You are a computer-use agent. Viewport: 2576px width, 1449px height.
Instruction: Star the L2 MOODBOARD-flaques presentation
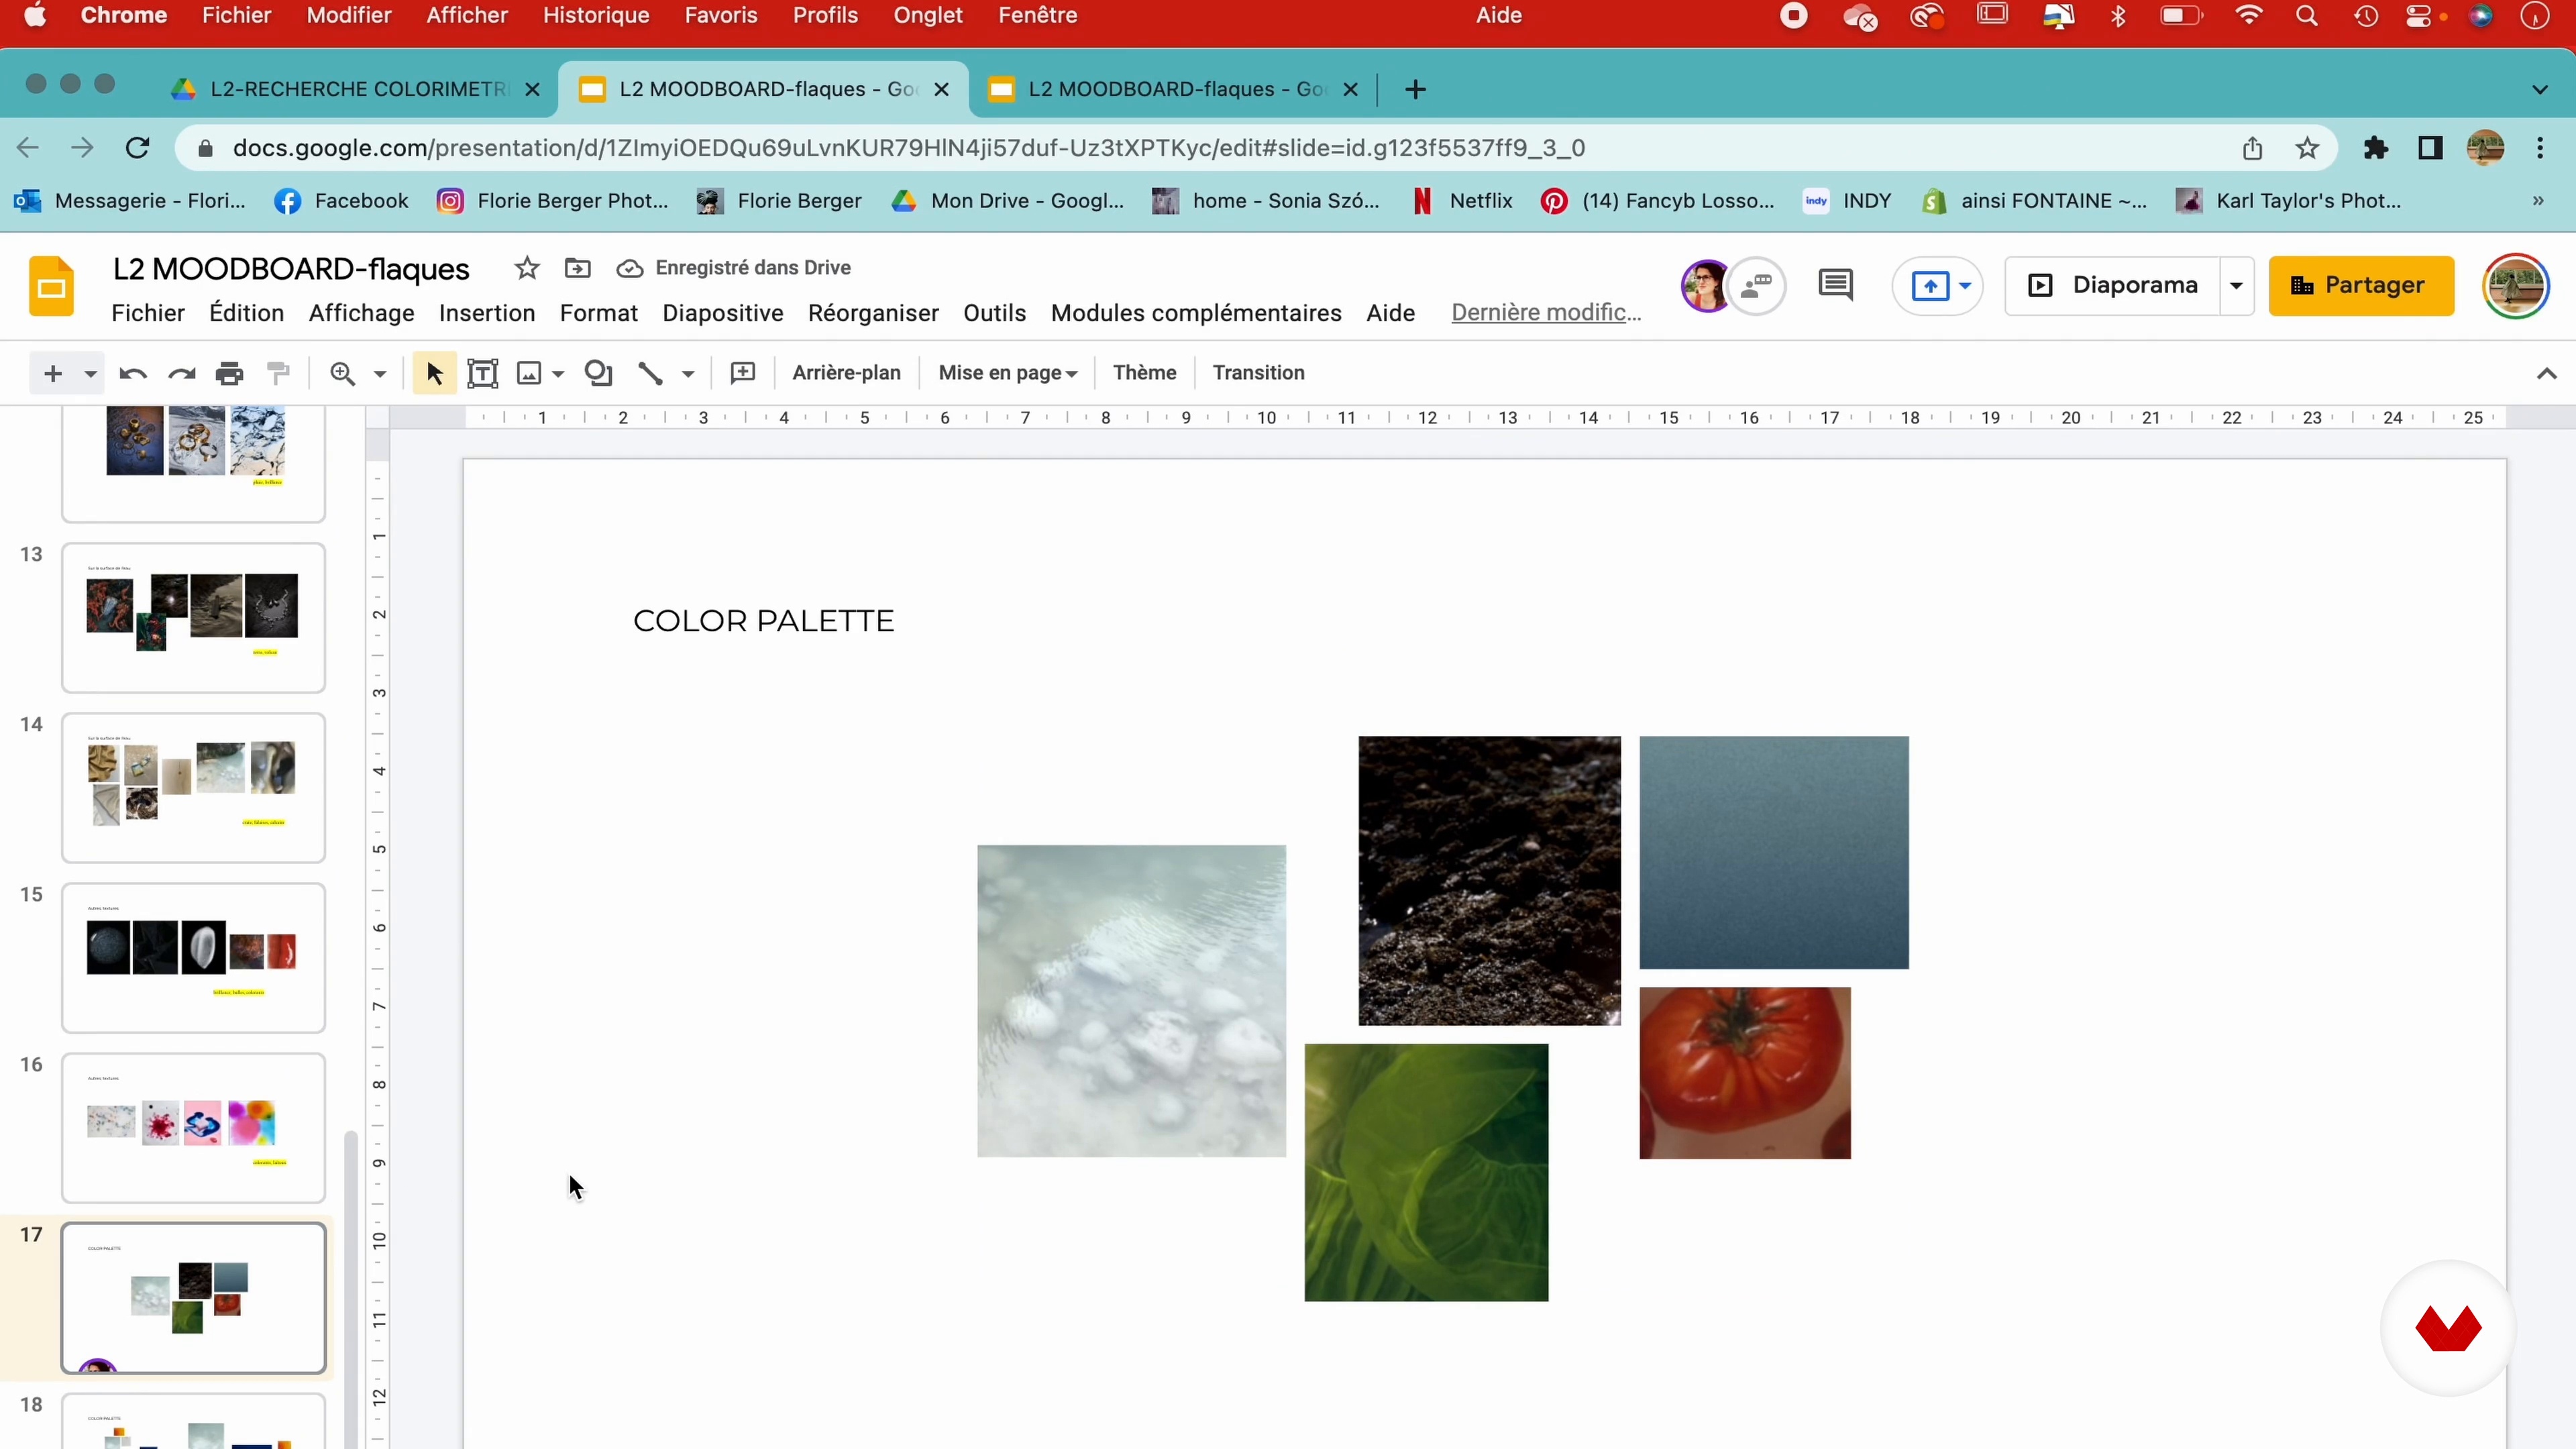[527, 268]
